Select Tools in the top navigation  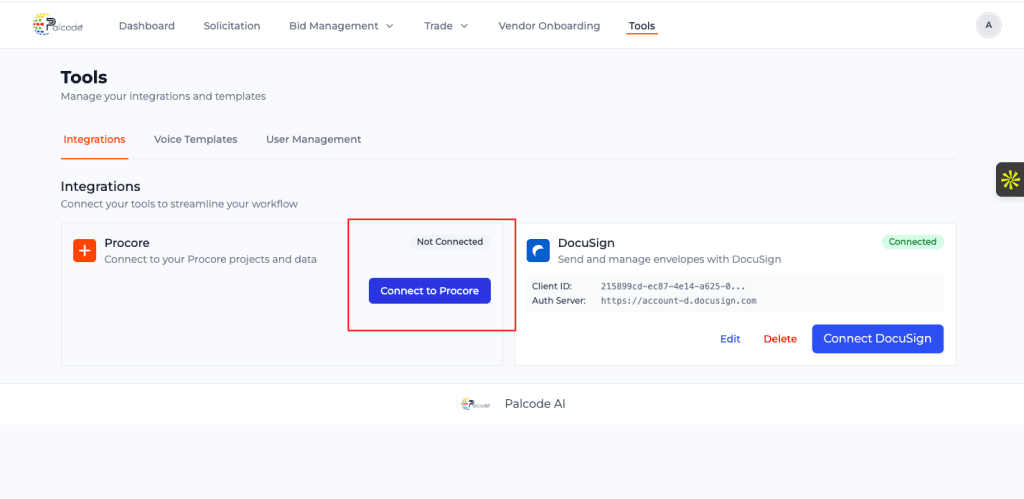point(642,26)
